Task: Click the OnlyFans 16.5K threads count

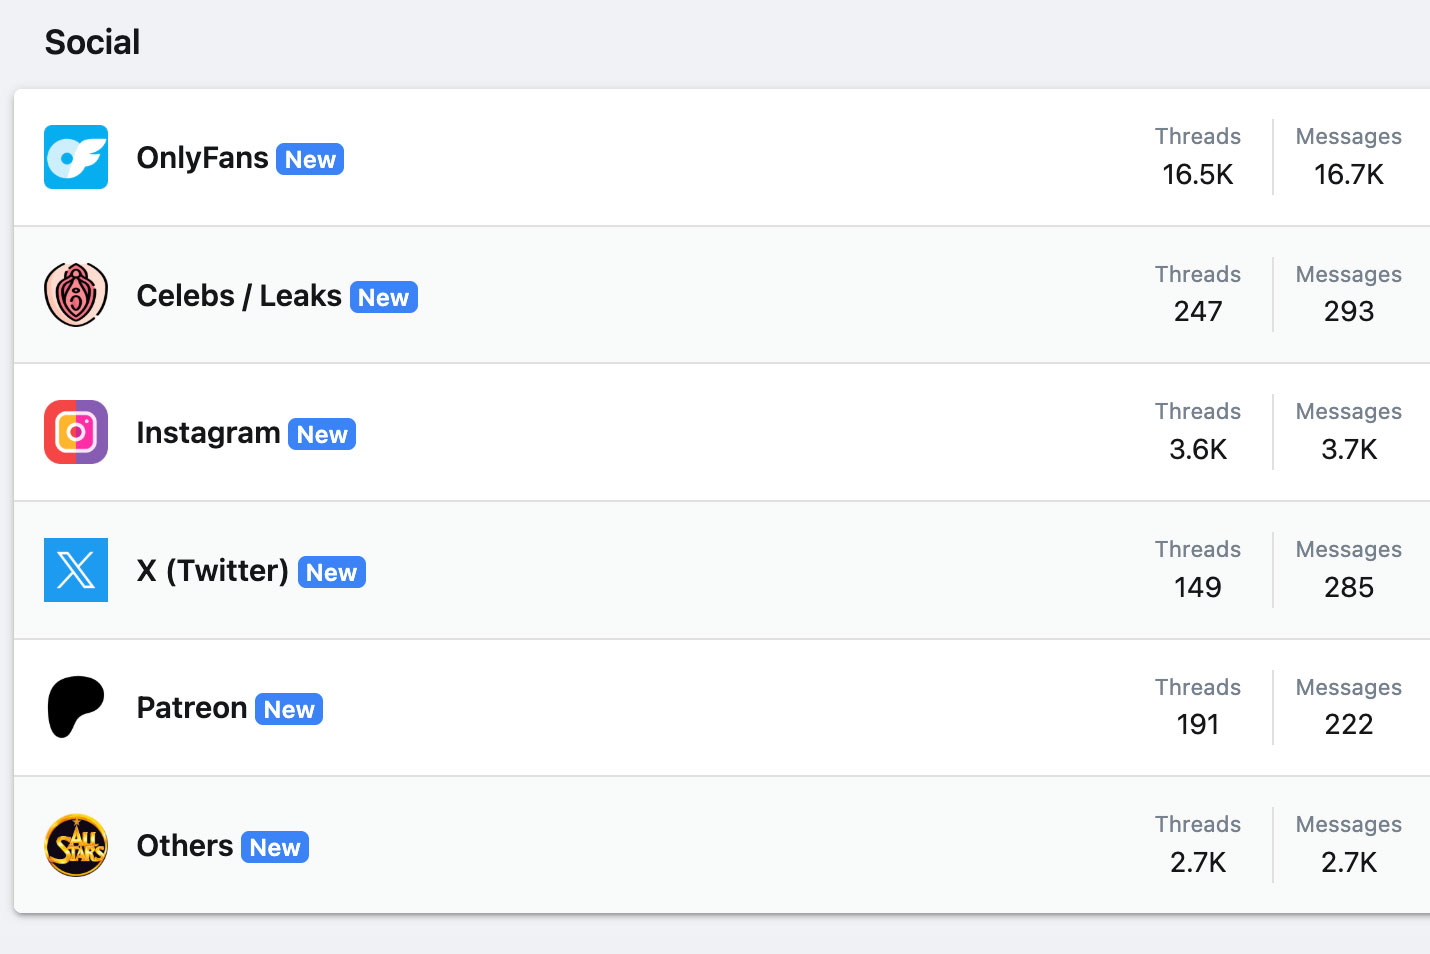Action: pos(1198,175)
